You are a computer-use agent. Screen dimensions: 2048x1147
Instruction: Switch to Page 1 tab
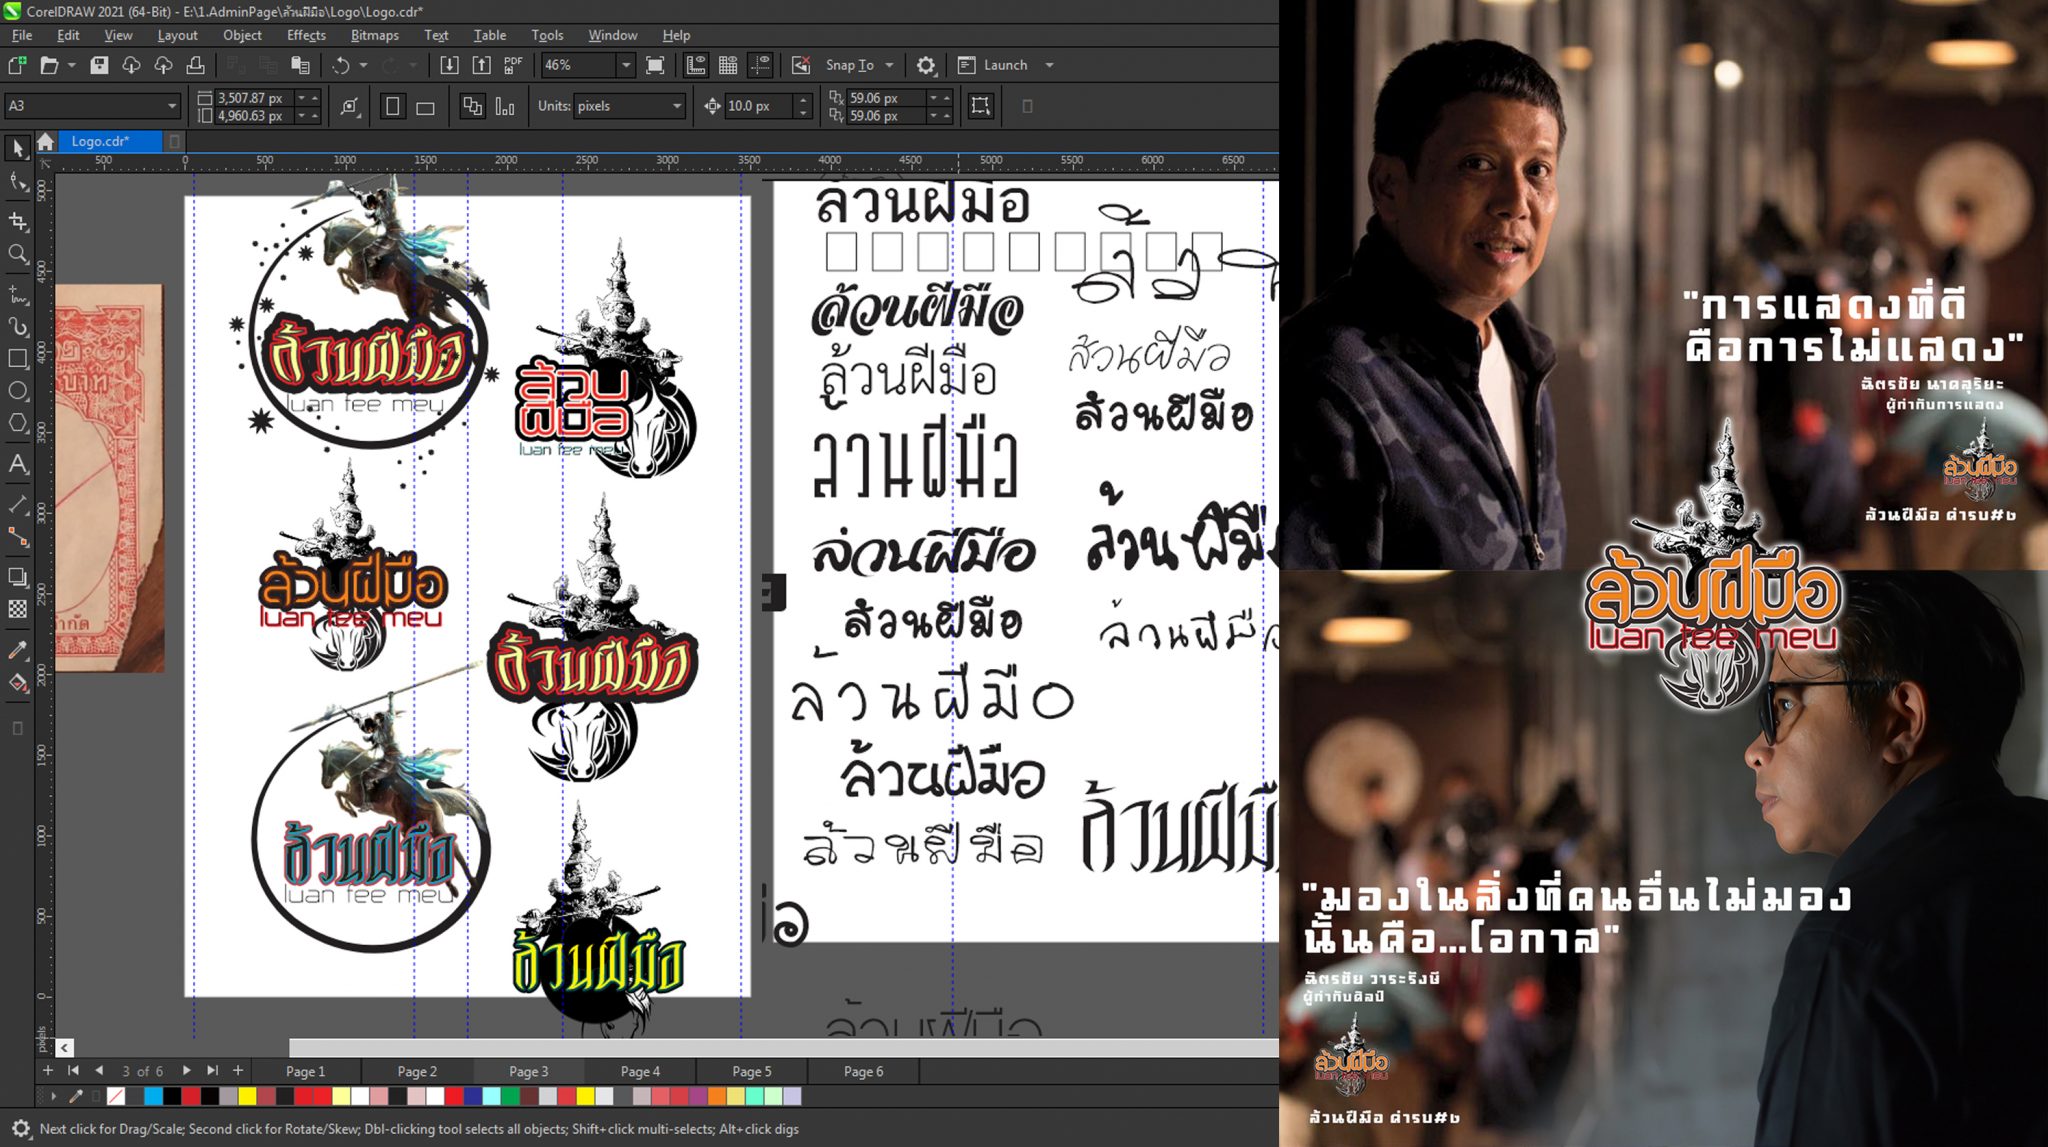[305, 1071]
